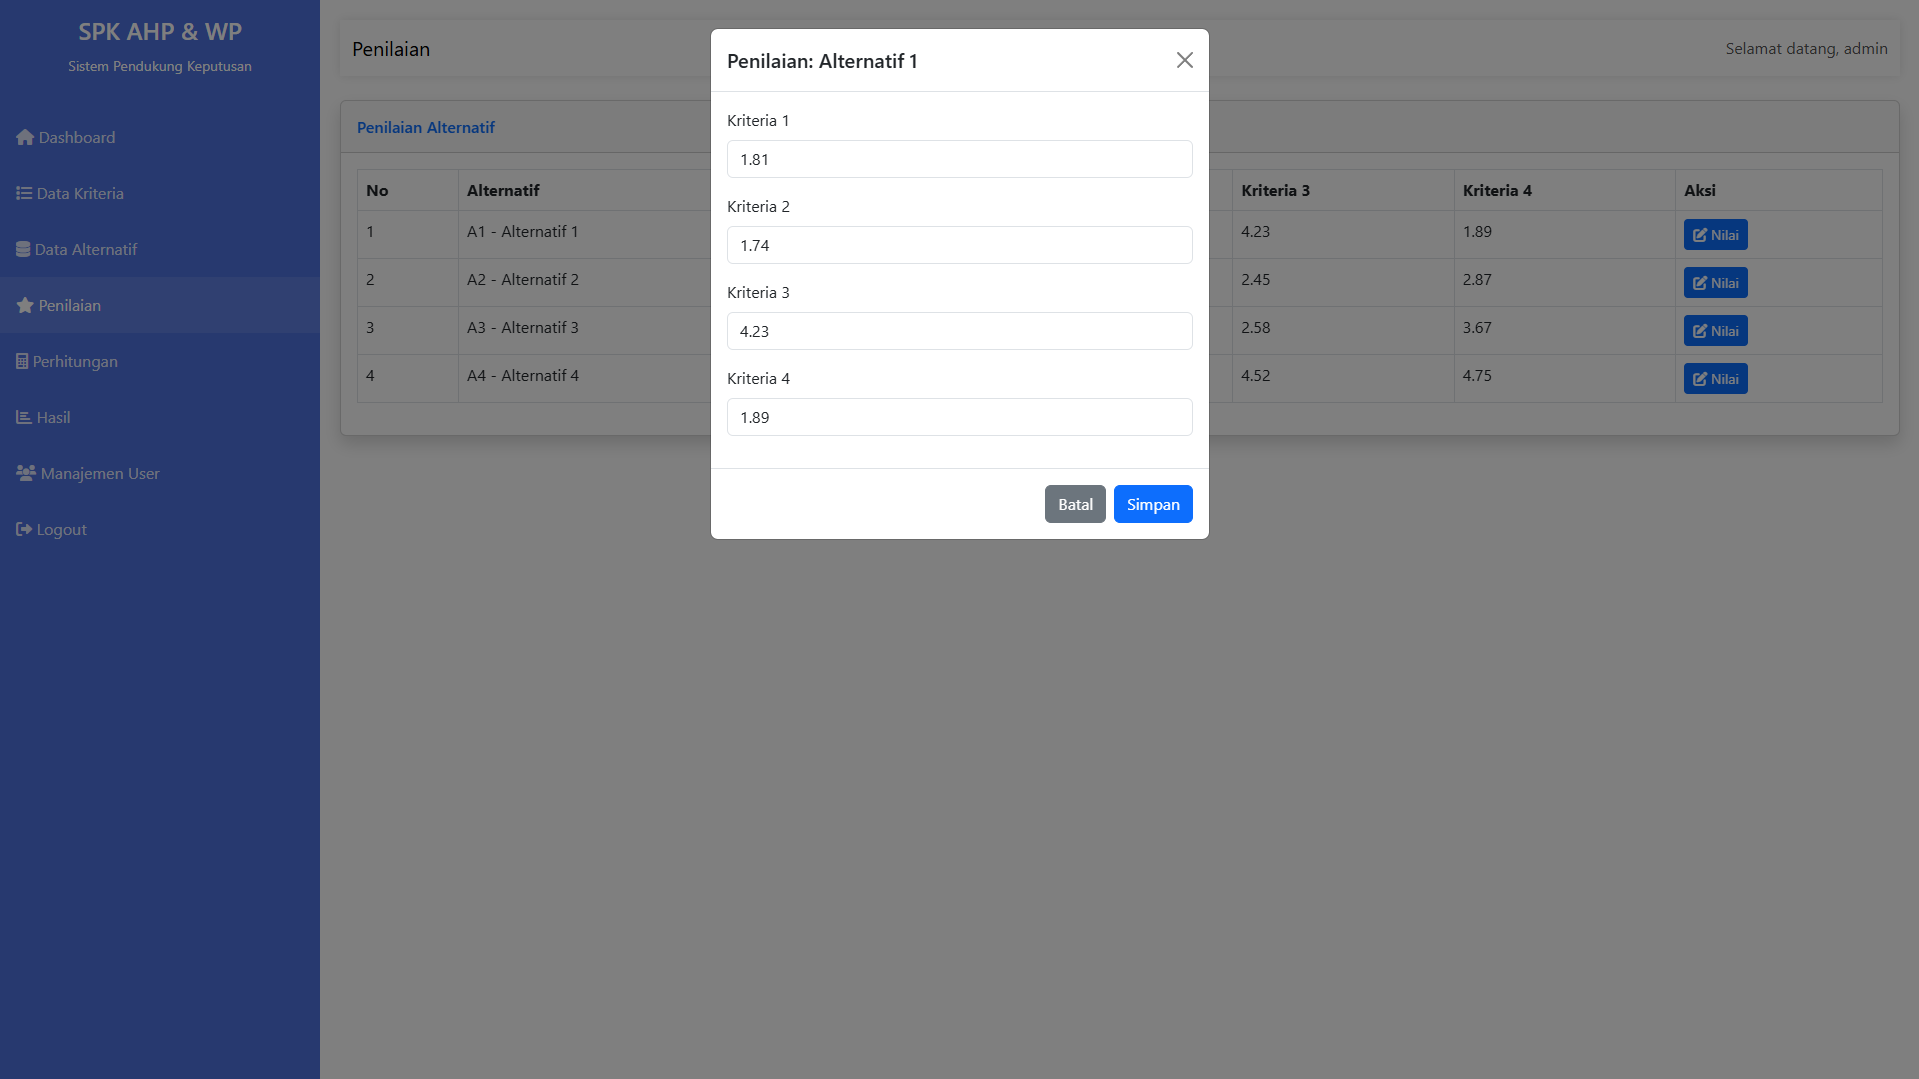Screen dimensions: 1919x1079
Task: Focus the Kriteria 2 input field
Action: (x=959, y=246)
